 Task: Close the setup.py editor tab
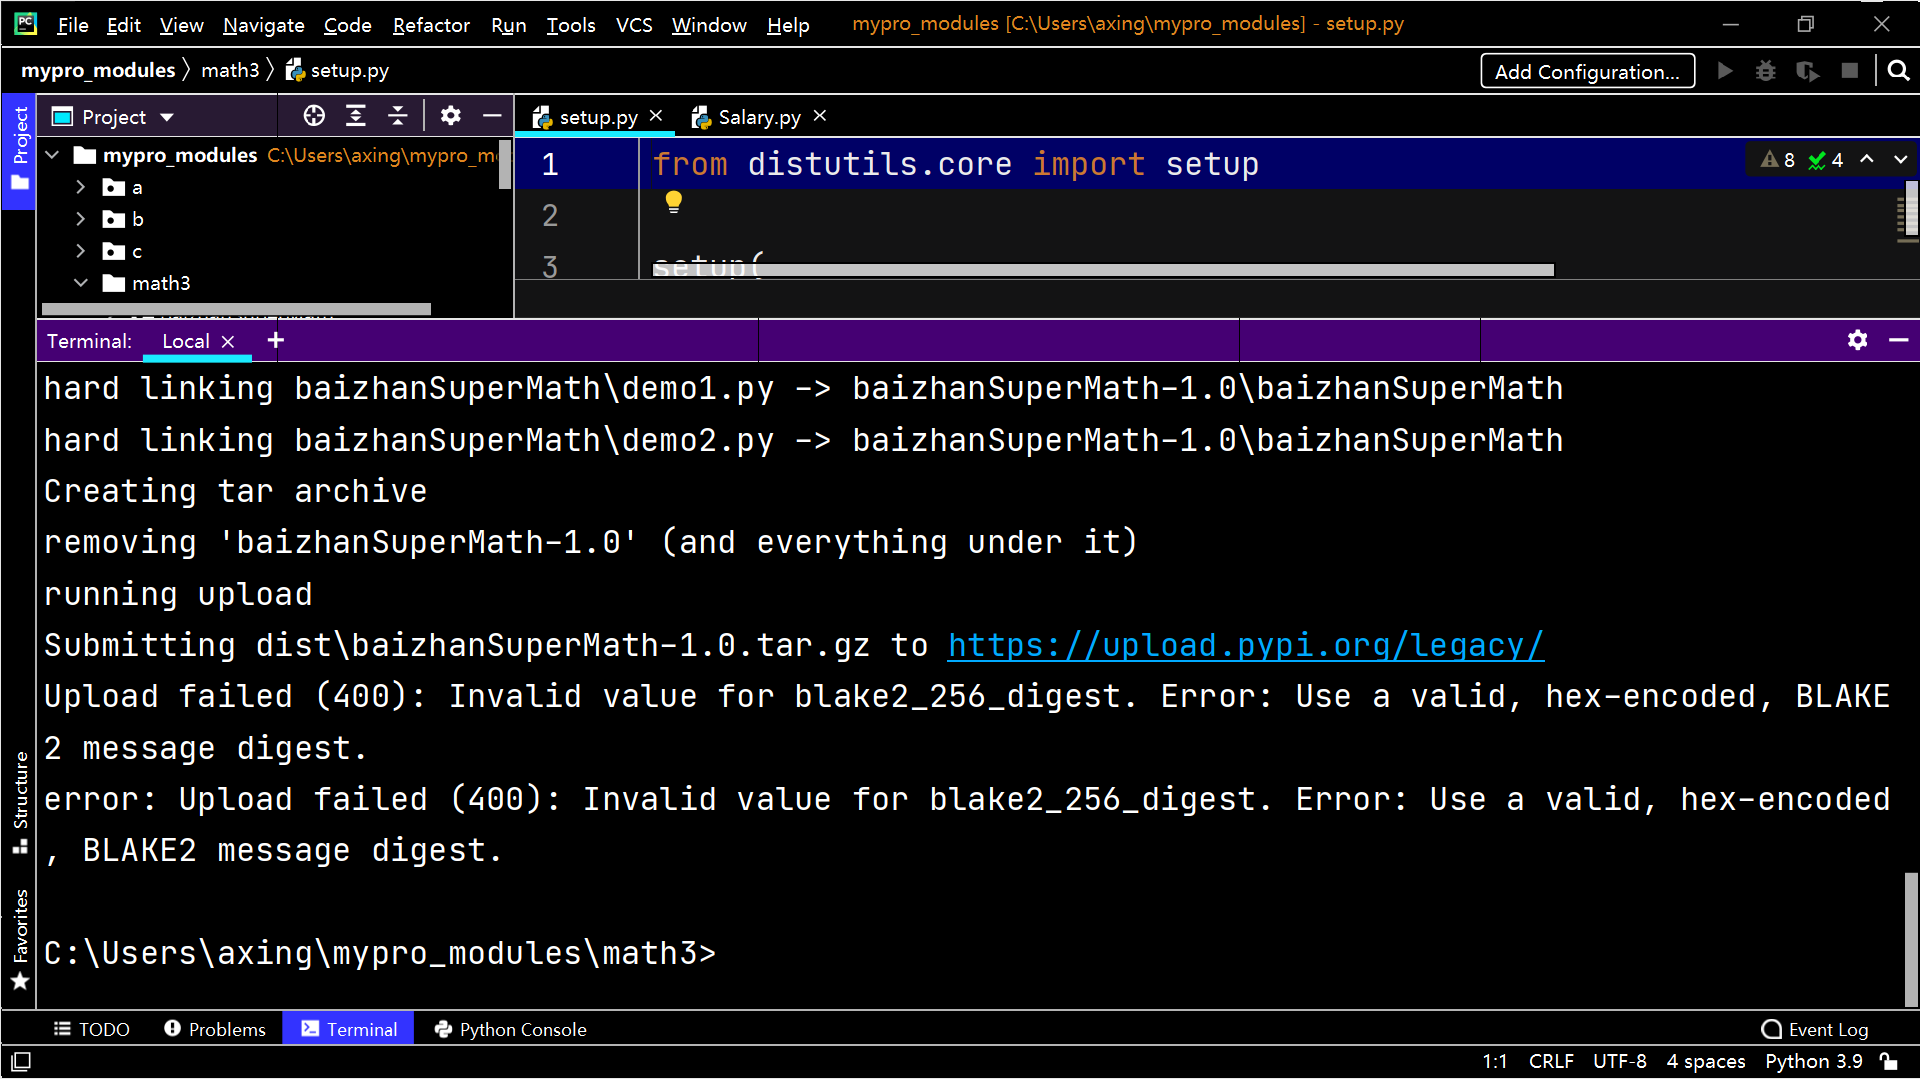click(x=656, y=116)
